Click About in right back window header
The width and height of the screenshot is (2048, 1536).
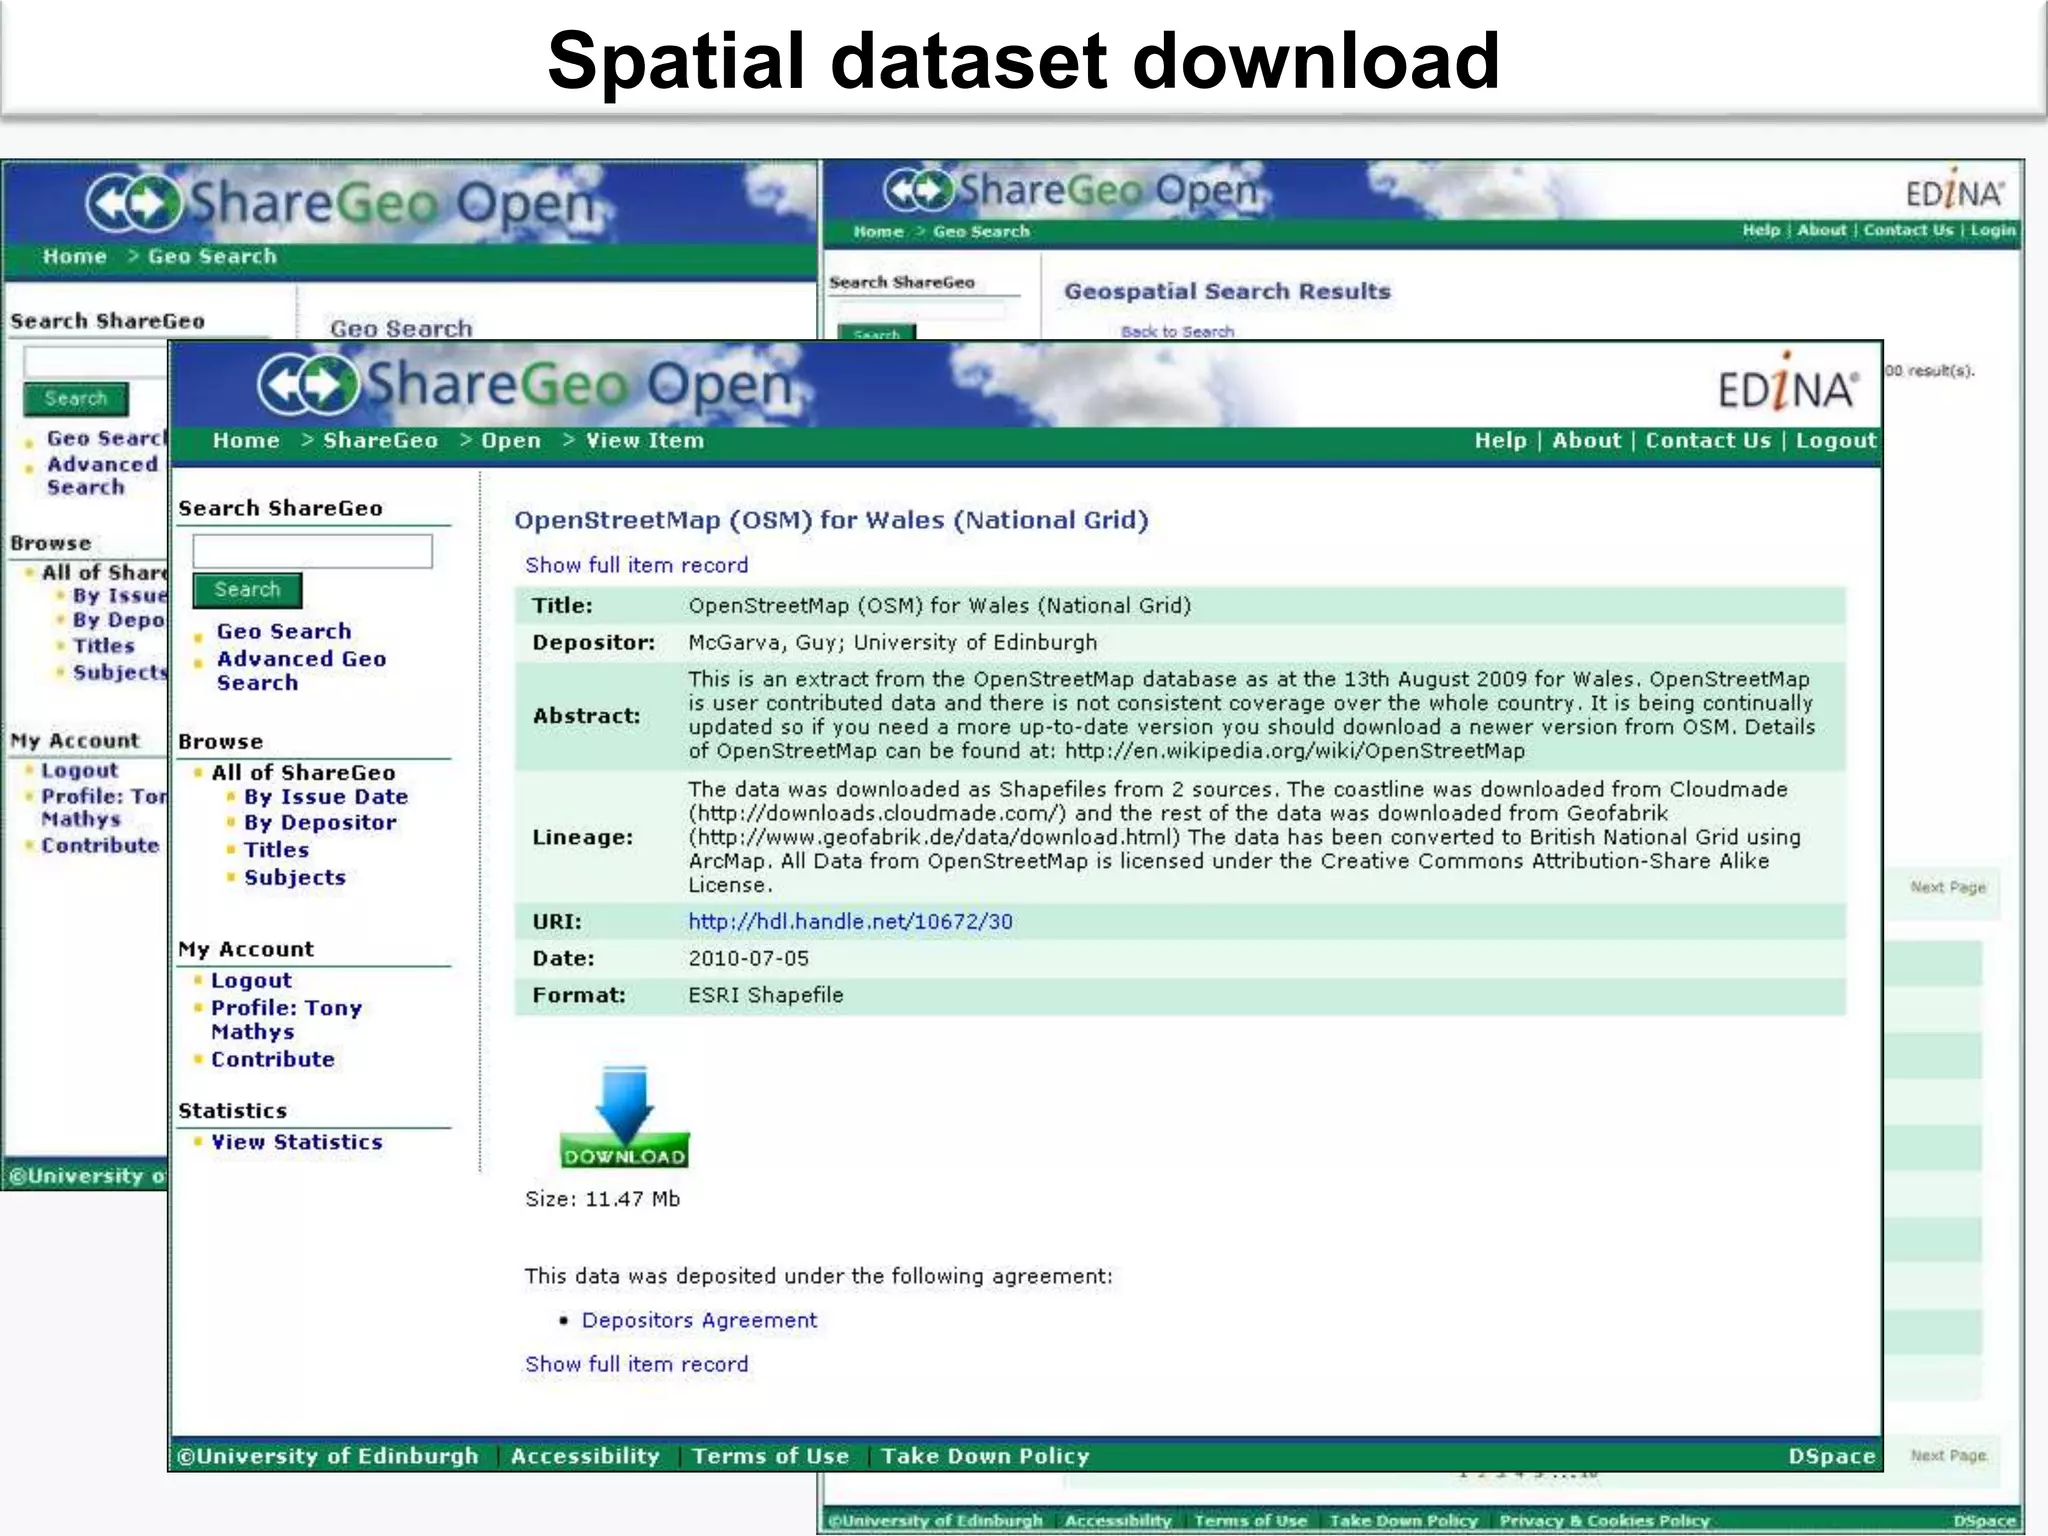click(x=1822, y=230)
